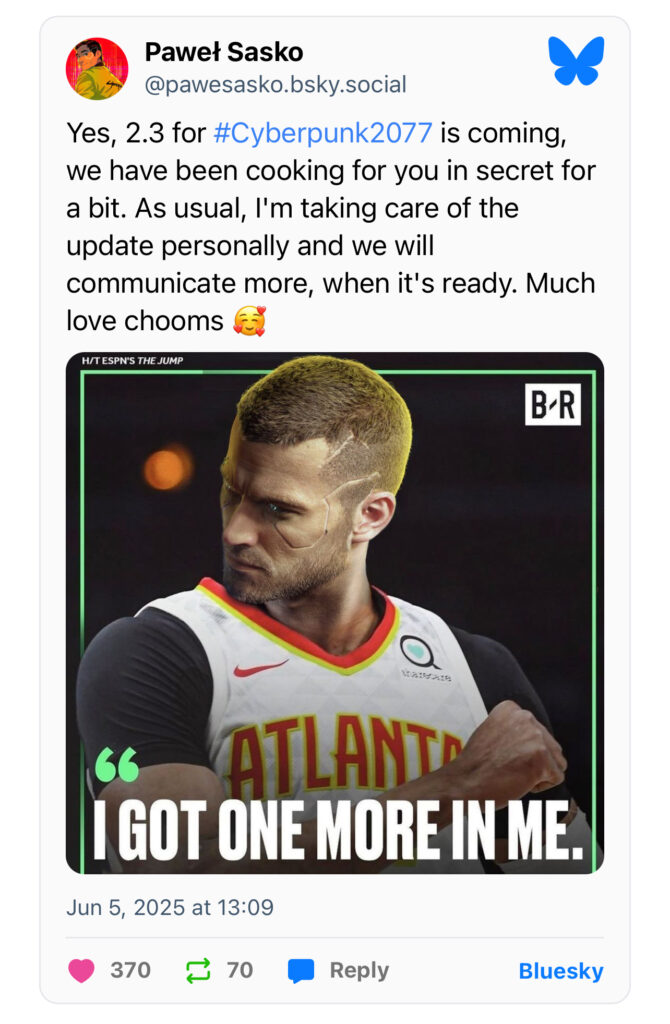This screenshot has width=670, height=1024.
Task: Open the embedded basketball jersey image
Action: click(x=335, y=613)
